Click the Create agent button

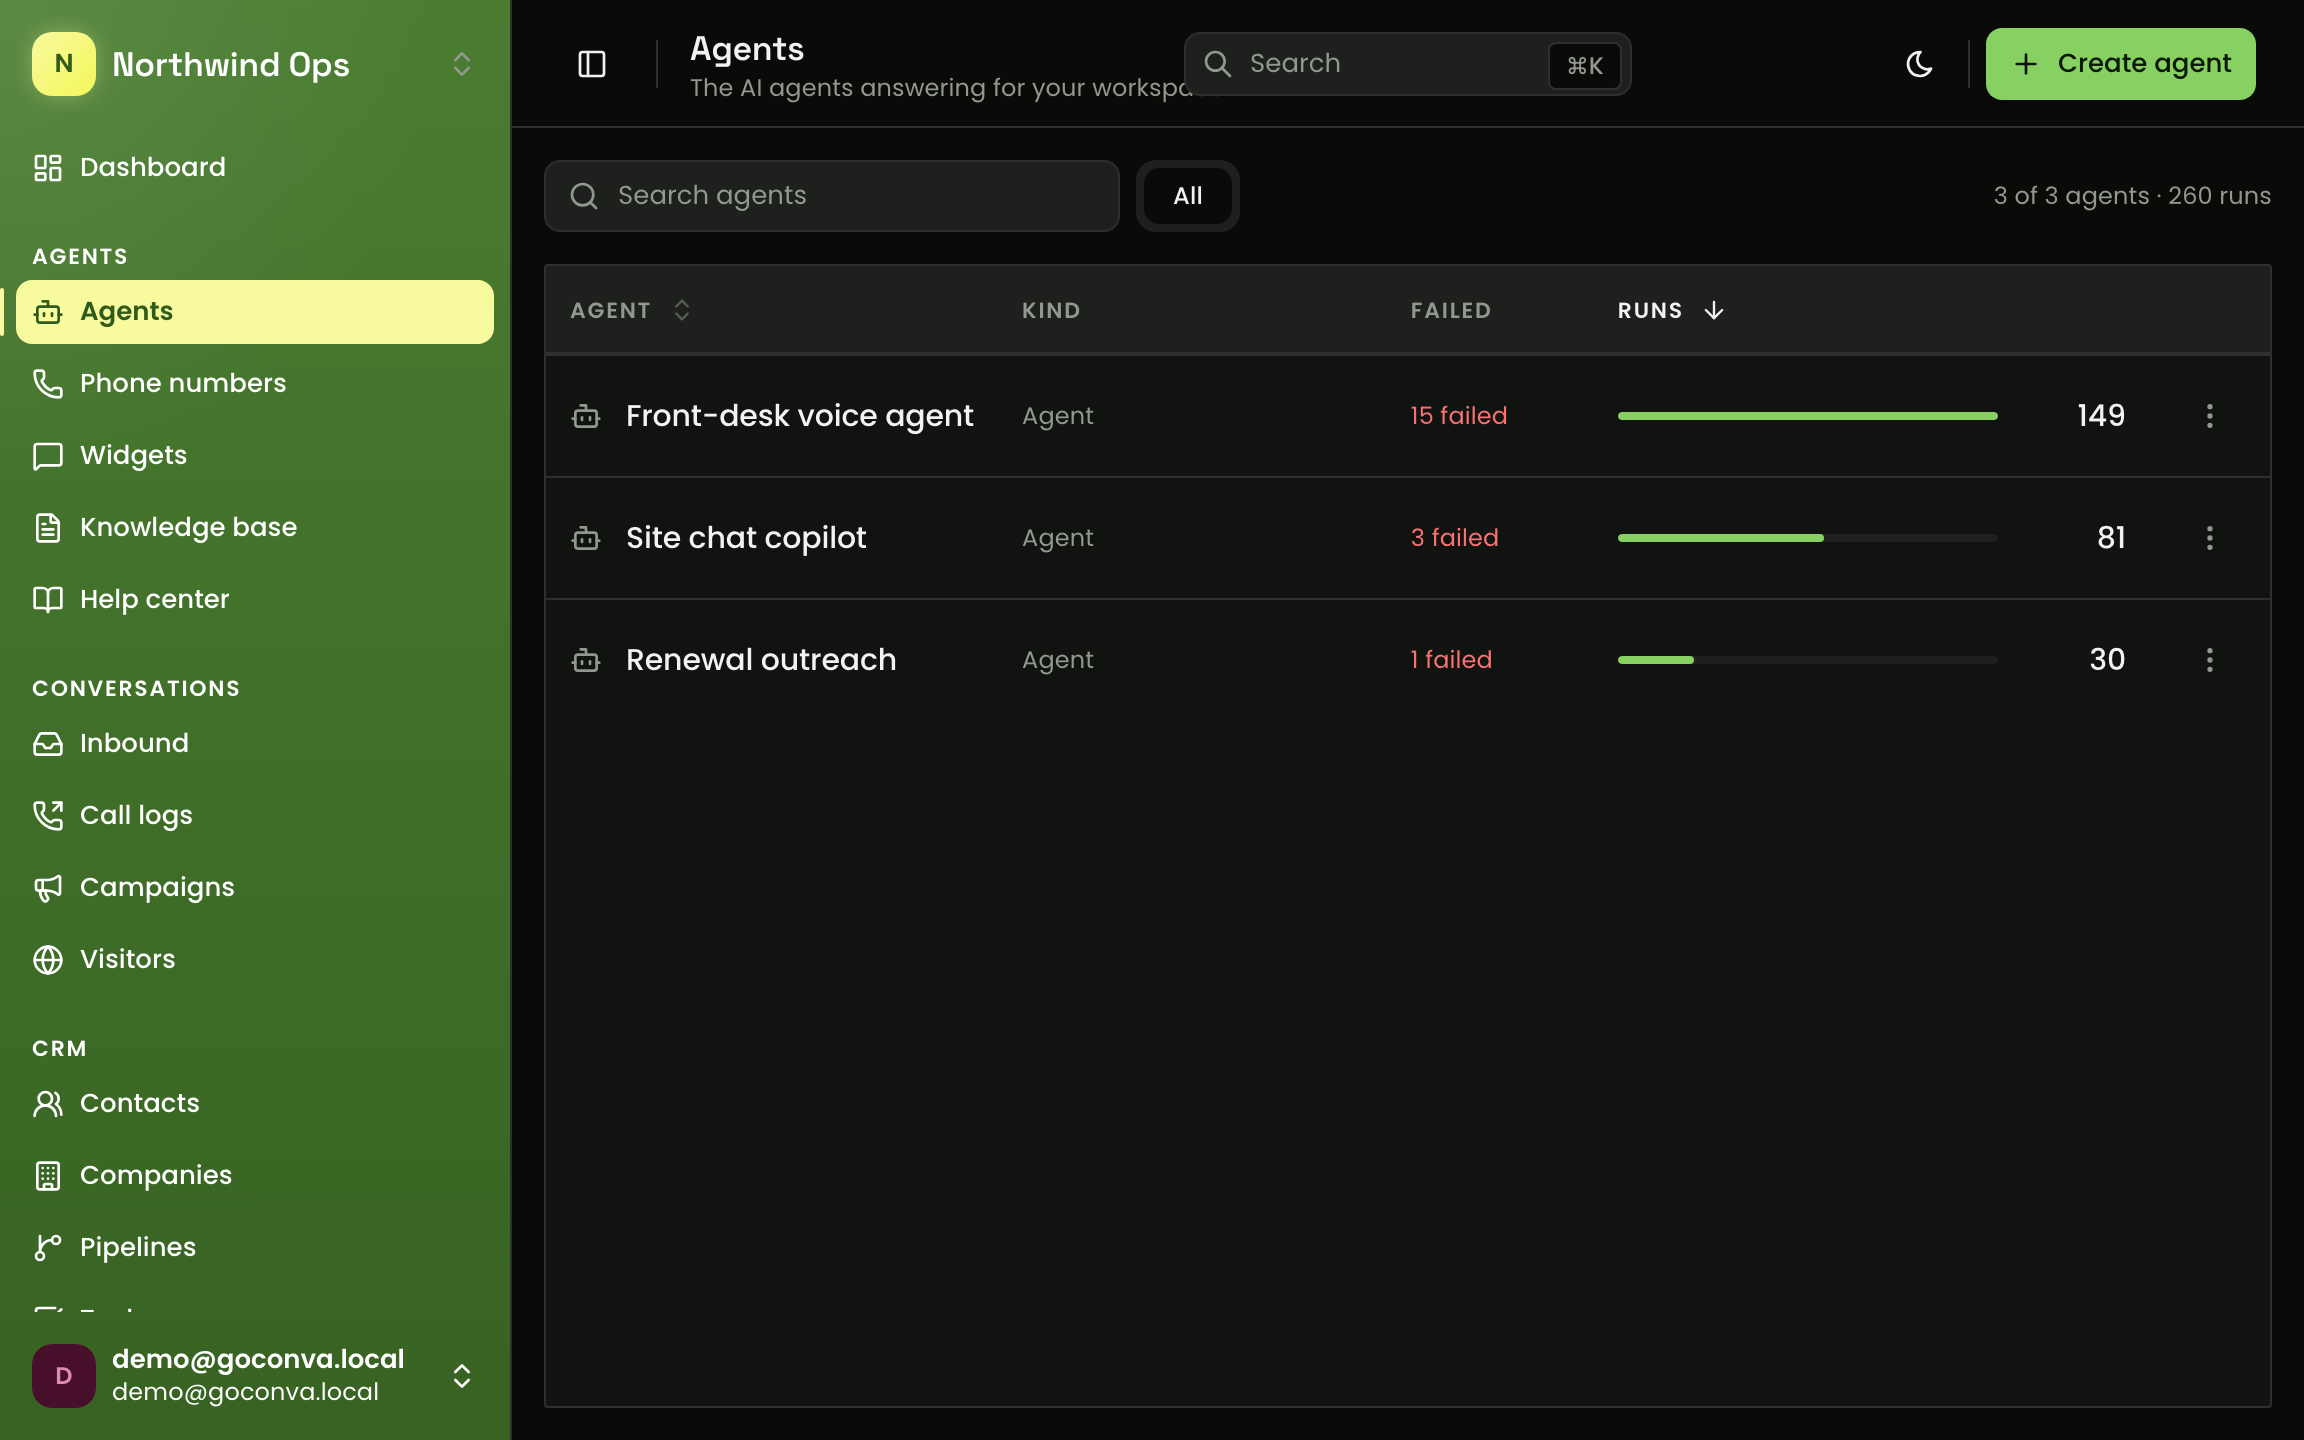click(x=2120, y=64)
